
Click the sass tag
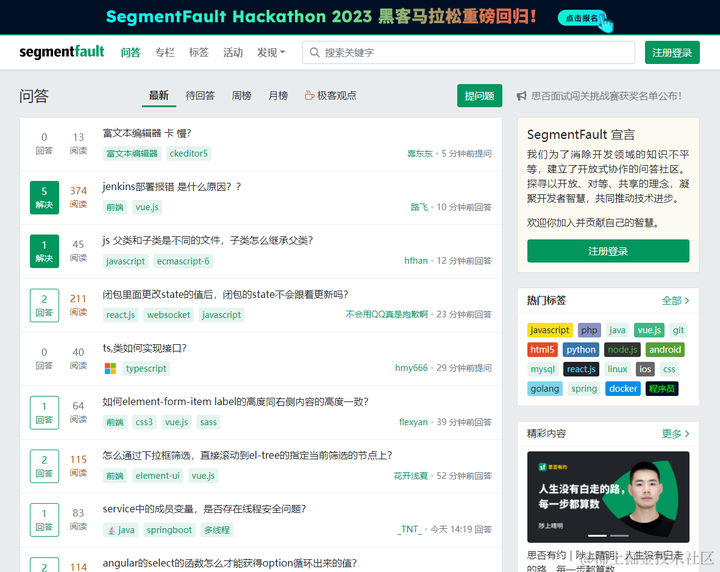point(208,422)
